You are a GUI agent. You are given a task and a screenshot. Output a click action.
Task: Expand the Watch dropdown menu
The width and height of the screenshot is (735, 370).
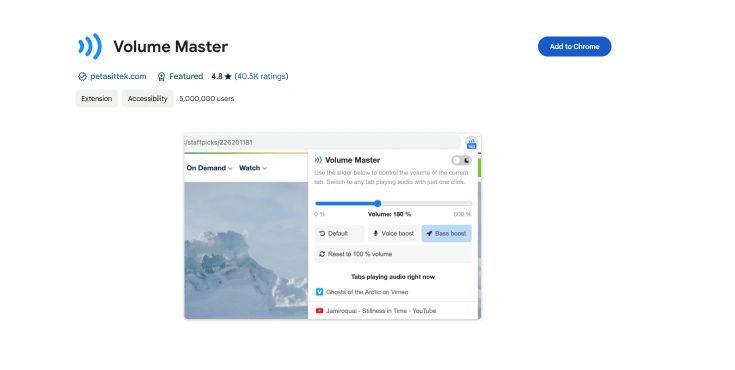pyautogui.click(x=253, y=168)
